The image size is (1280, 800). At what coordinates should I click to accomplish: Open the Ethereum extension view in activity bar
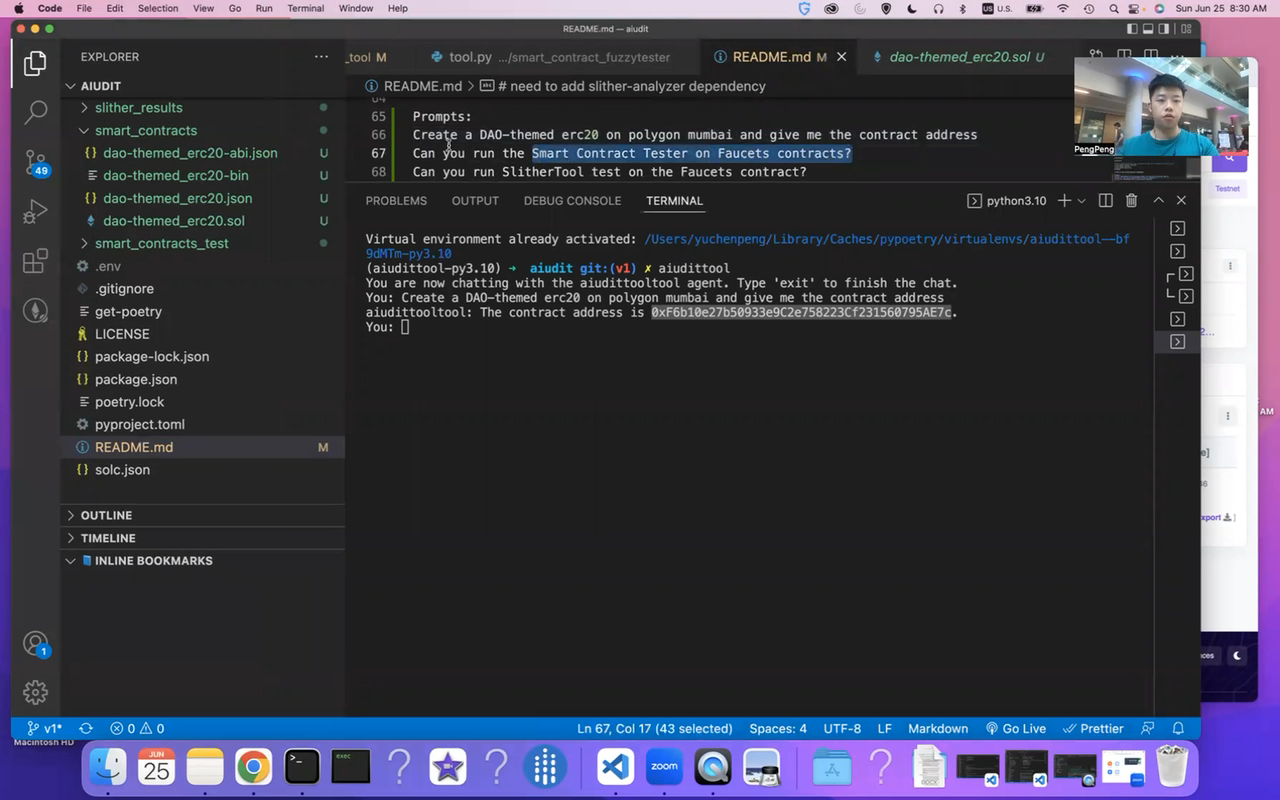point(35,311)
